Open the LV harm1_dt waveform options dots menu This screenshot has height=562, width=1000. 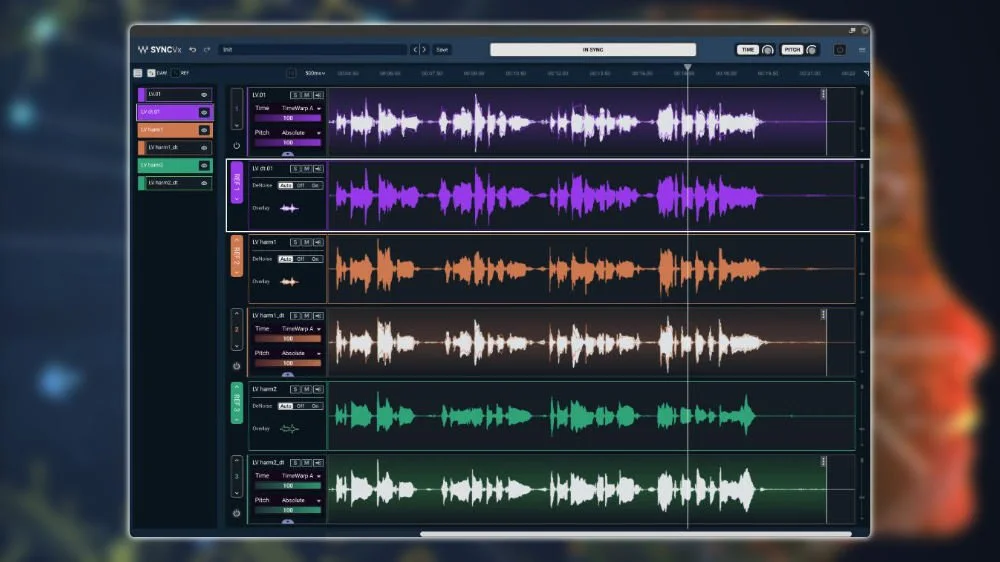tap(823, 314)
